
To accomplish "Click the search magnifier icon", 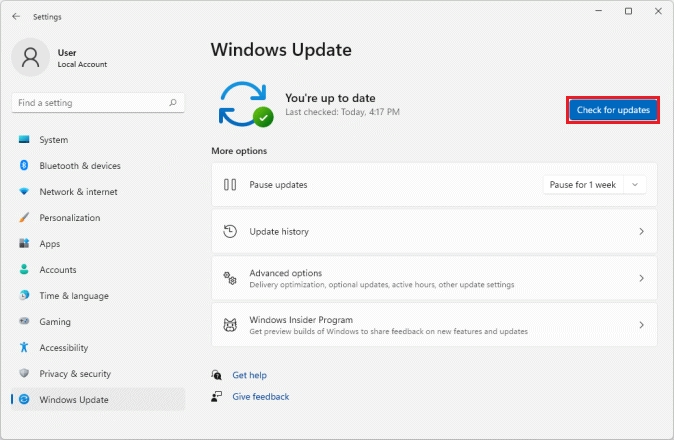I will (173, 103).
